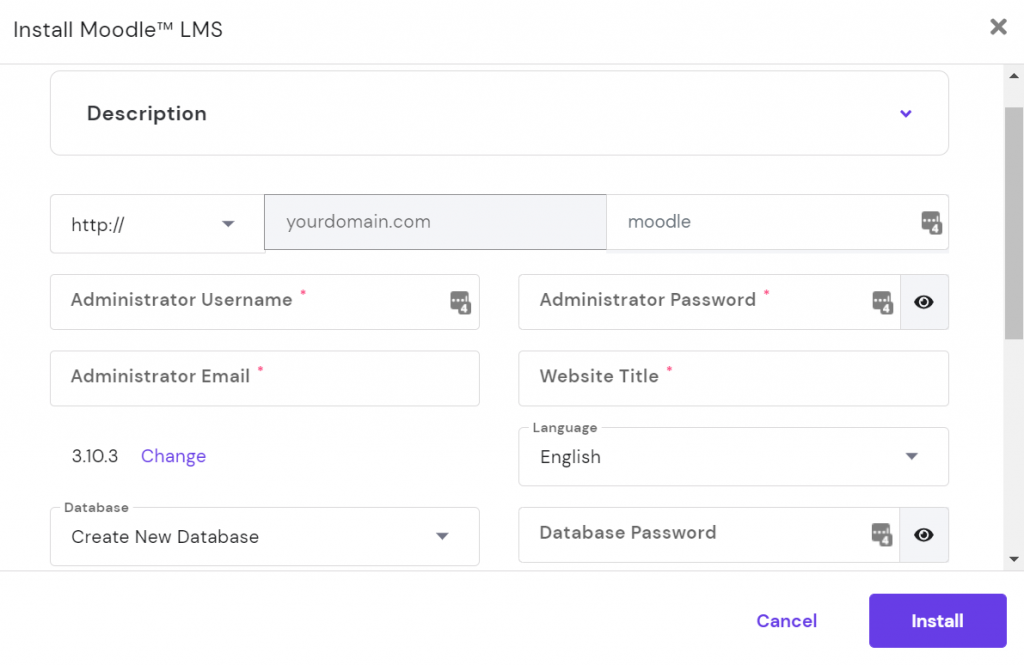Open the Create New Database dropdown
Screen dimensions: 1024x665
(441, 536)
